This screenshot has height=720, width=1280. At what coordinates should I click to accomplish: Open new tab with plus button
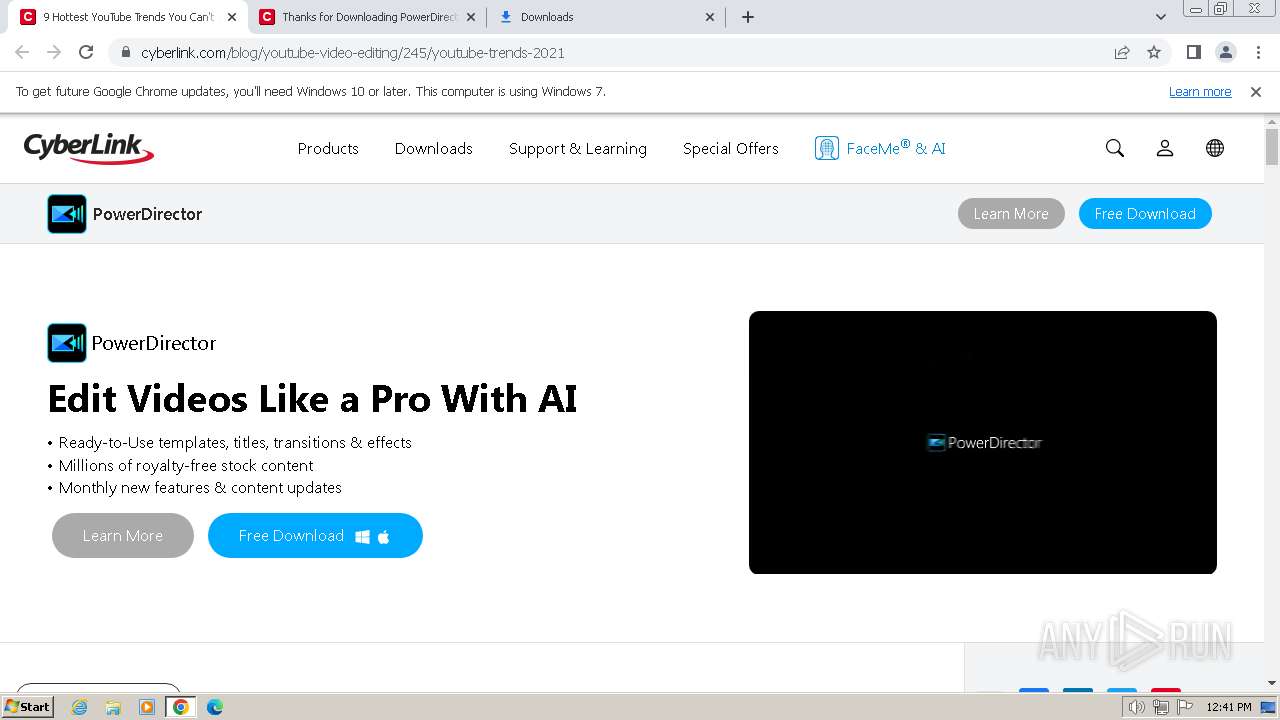tap(748, 17)
